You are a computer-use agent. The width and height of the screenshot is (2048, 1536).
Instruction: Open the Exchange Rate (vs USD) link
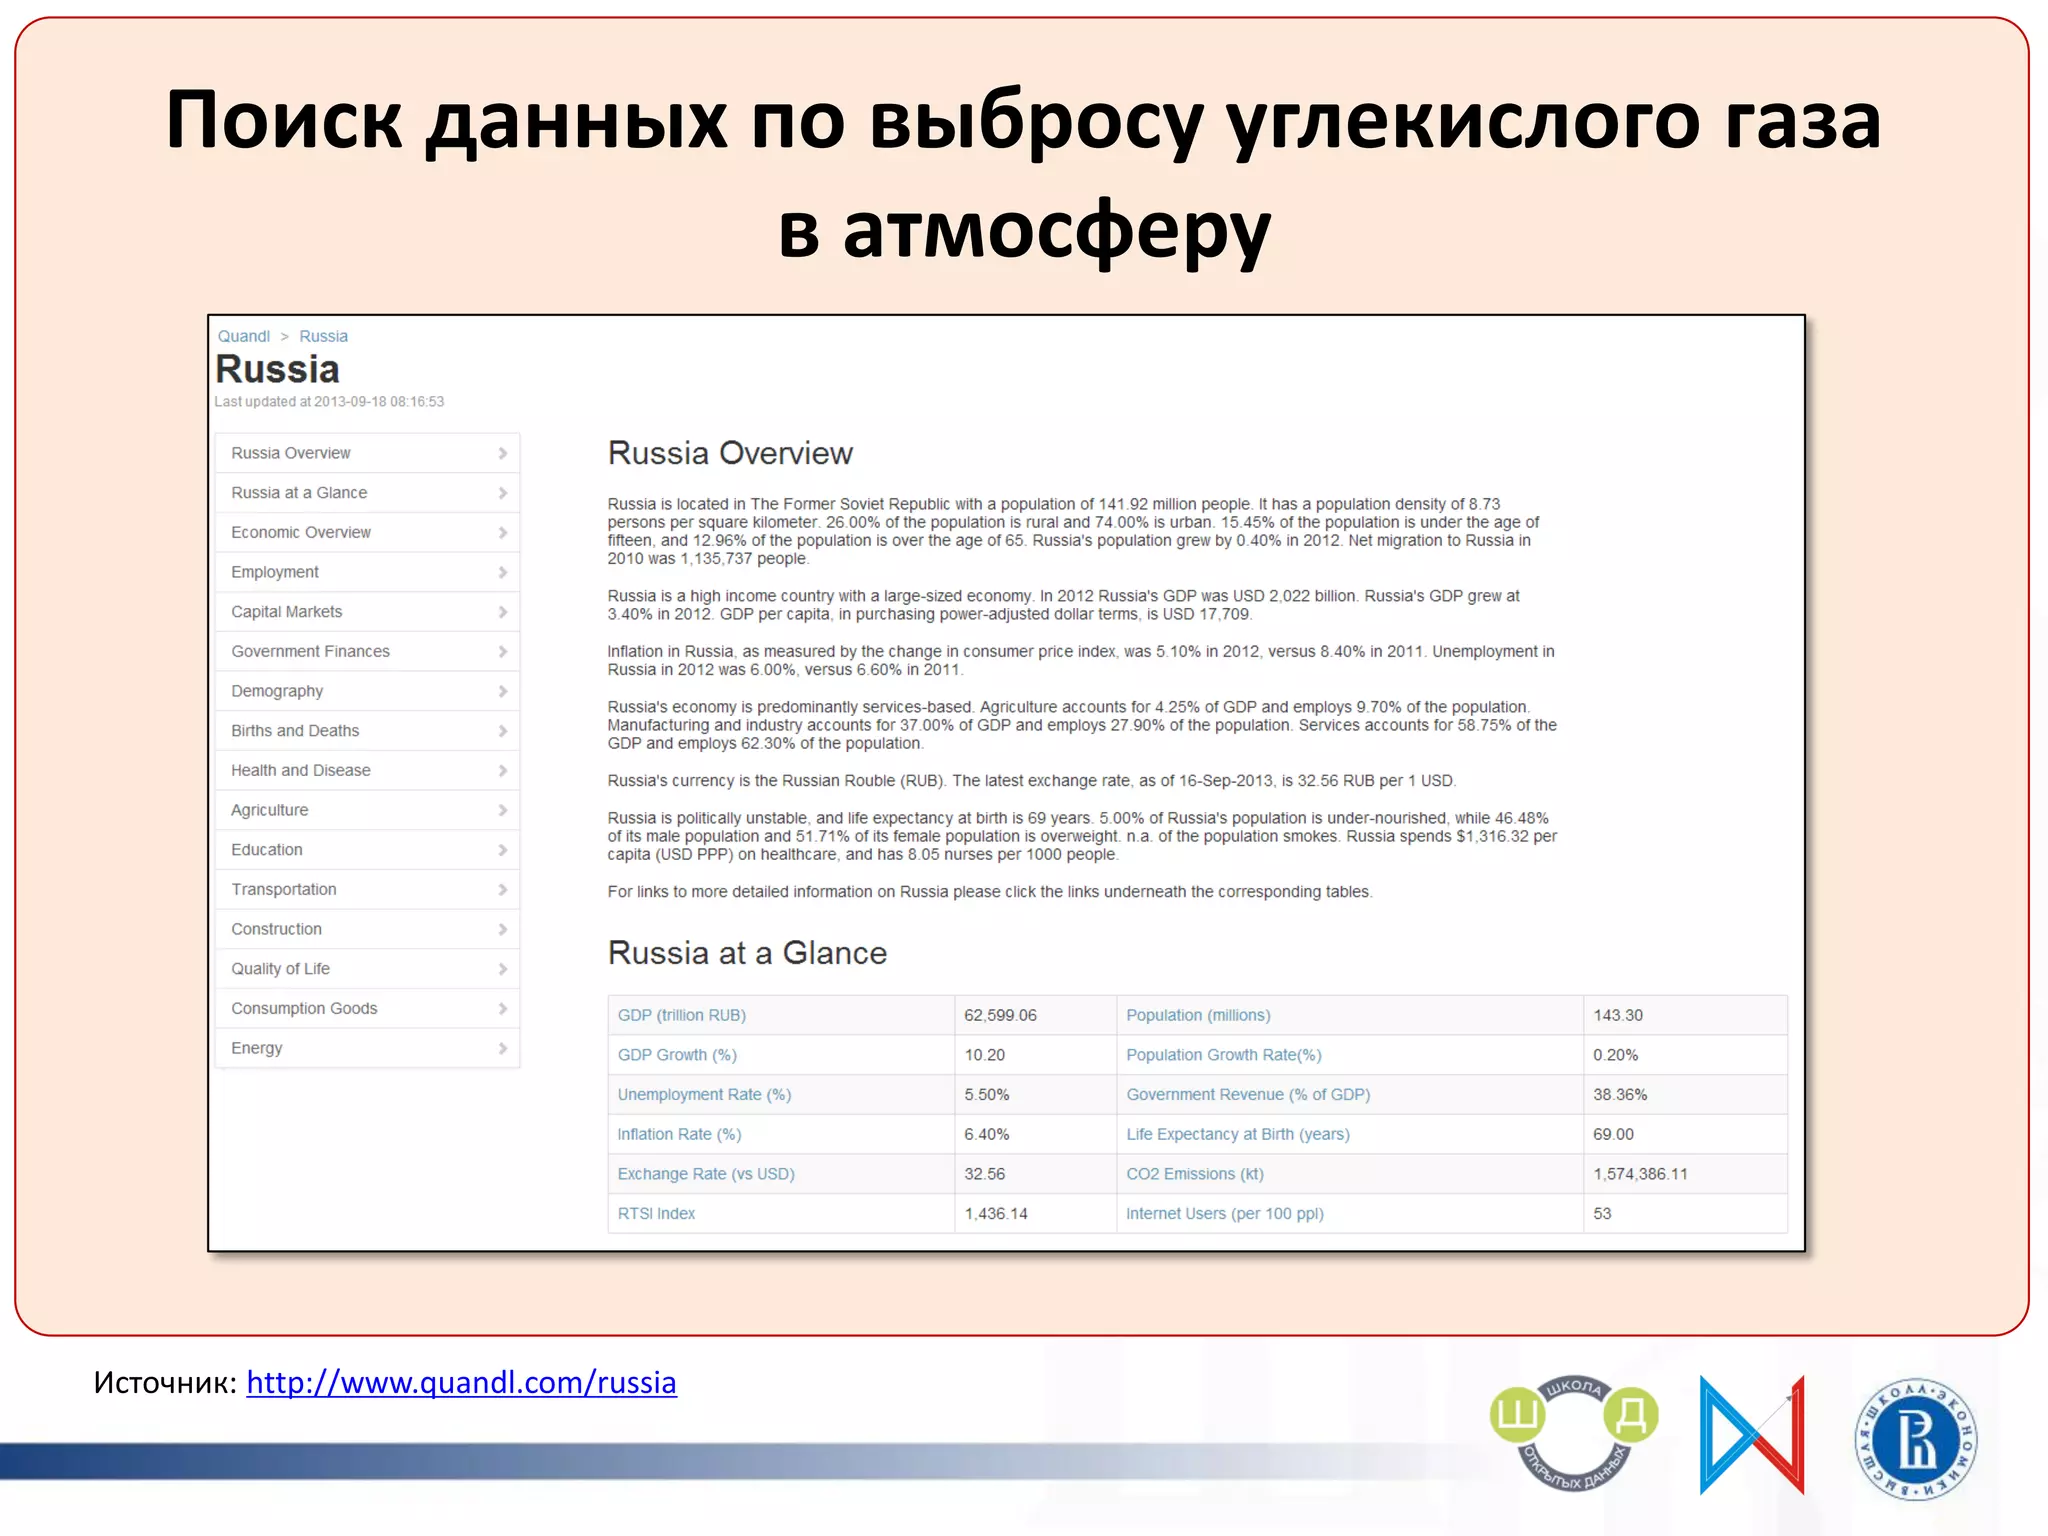click(x=706, y=1174)
